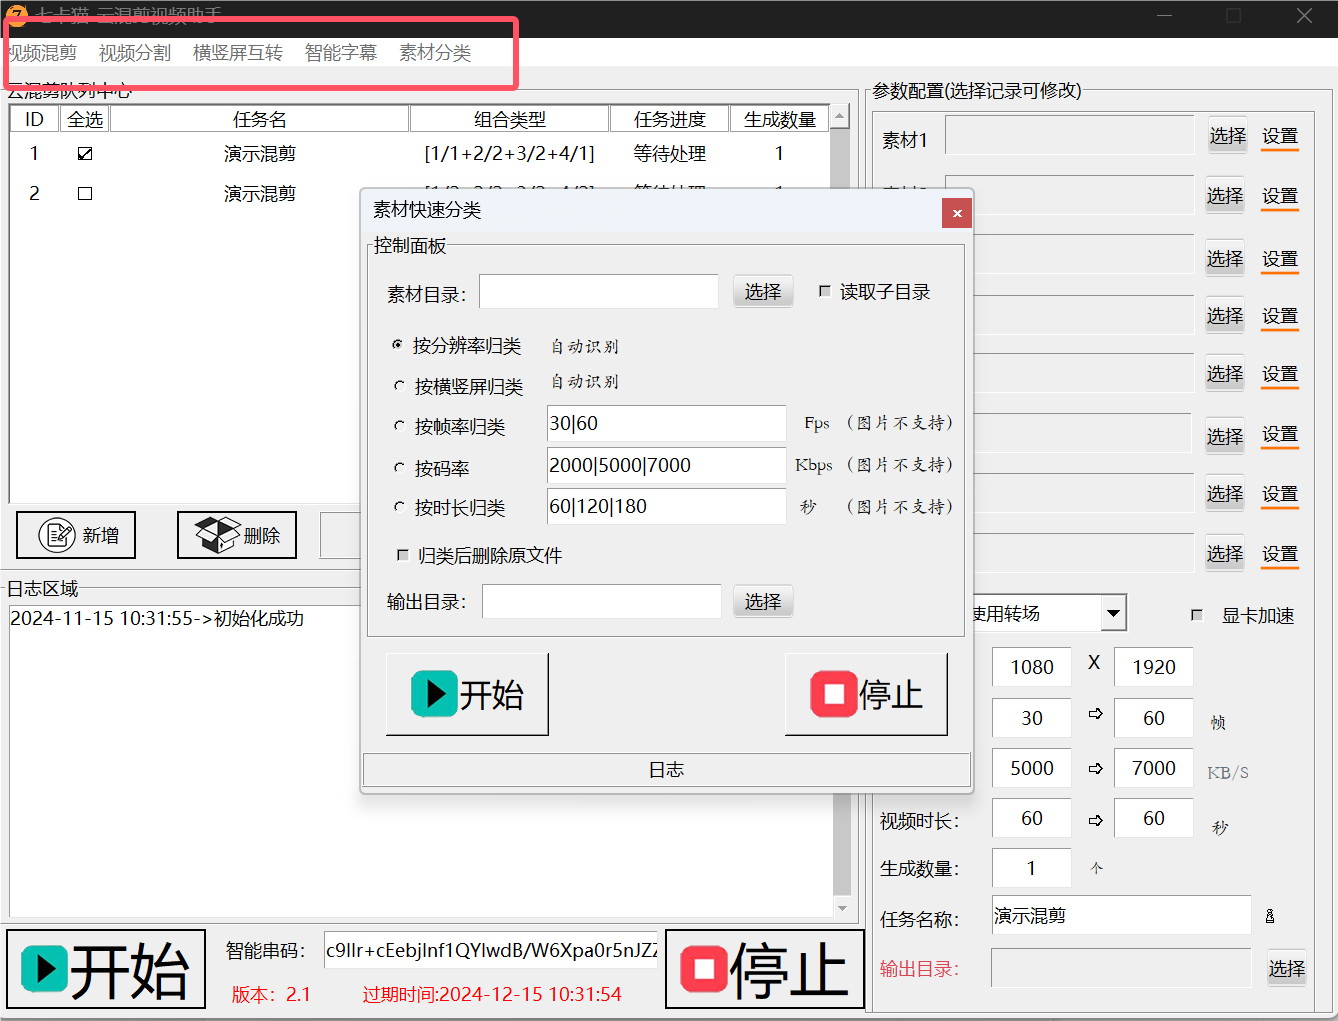This screenshot has height=1021, width=1338.
Task: Select 按时长归类 radio button
Action: pos(399,507)
